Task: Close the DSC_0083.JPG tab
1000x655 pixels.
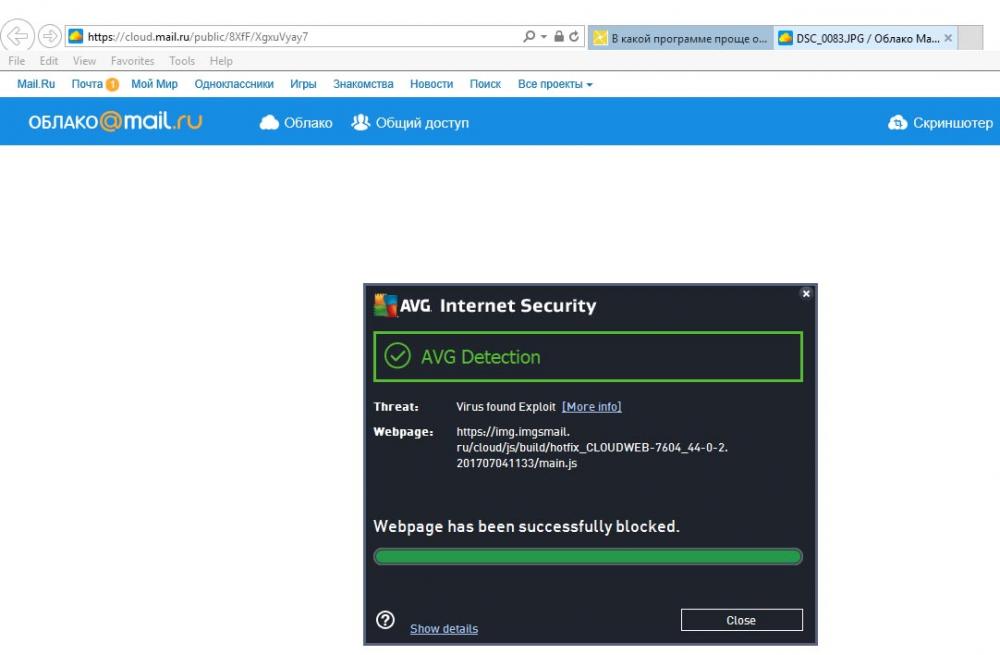Action: (x=948, y=38)
